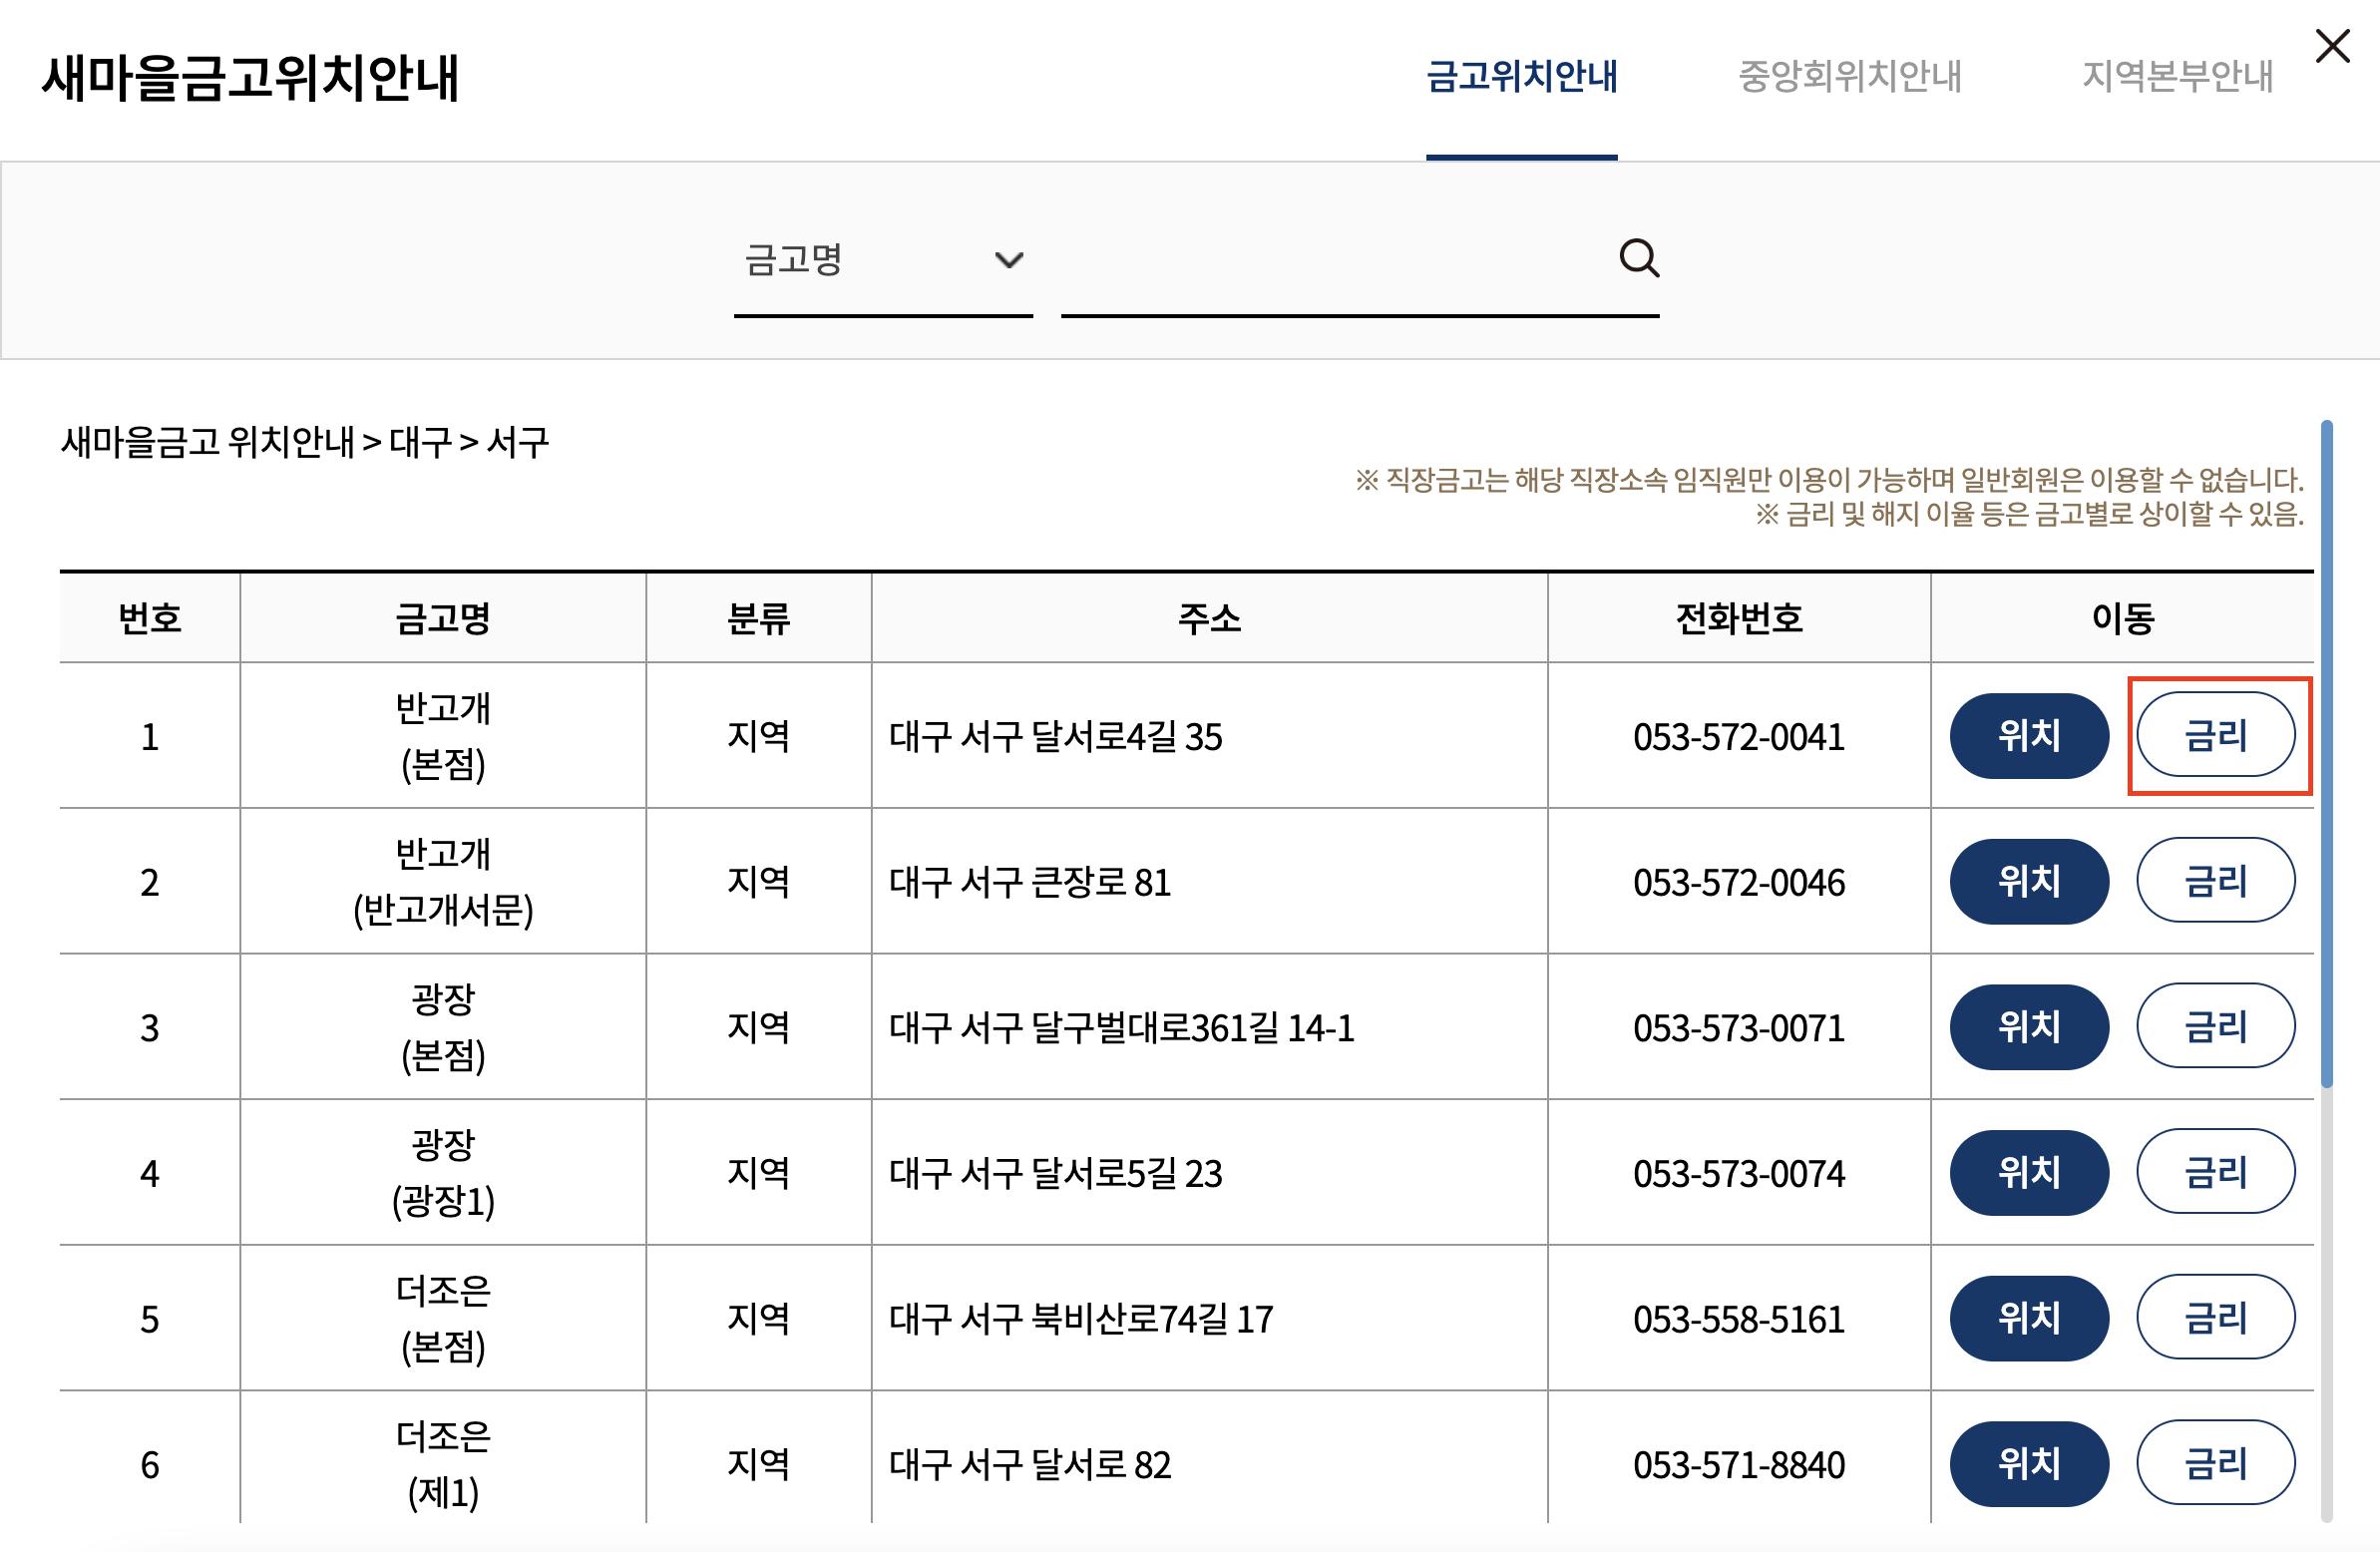This screenshot has width=2380, height=1552.
Task: Click the 번호 column header
Action: (x=150, y=618)
